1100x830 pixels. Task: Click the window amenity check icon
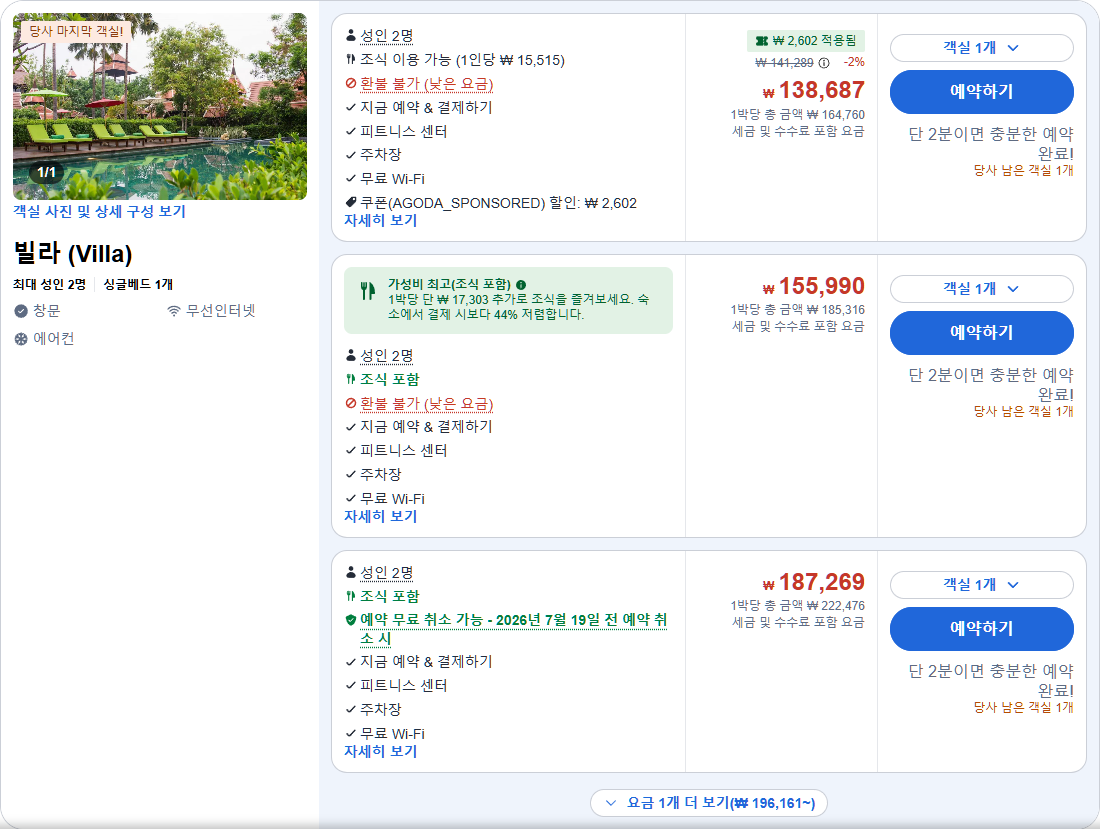click(21, 311)
